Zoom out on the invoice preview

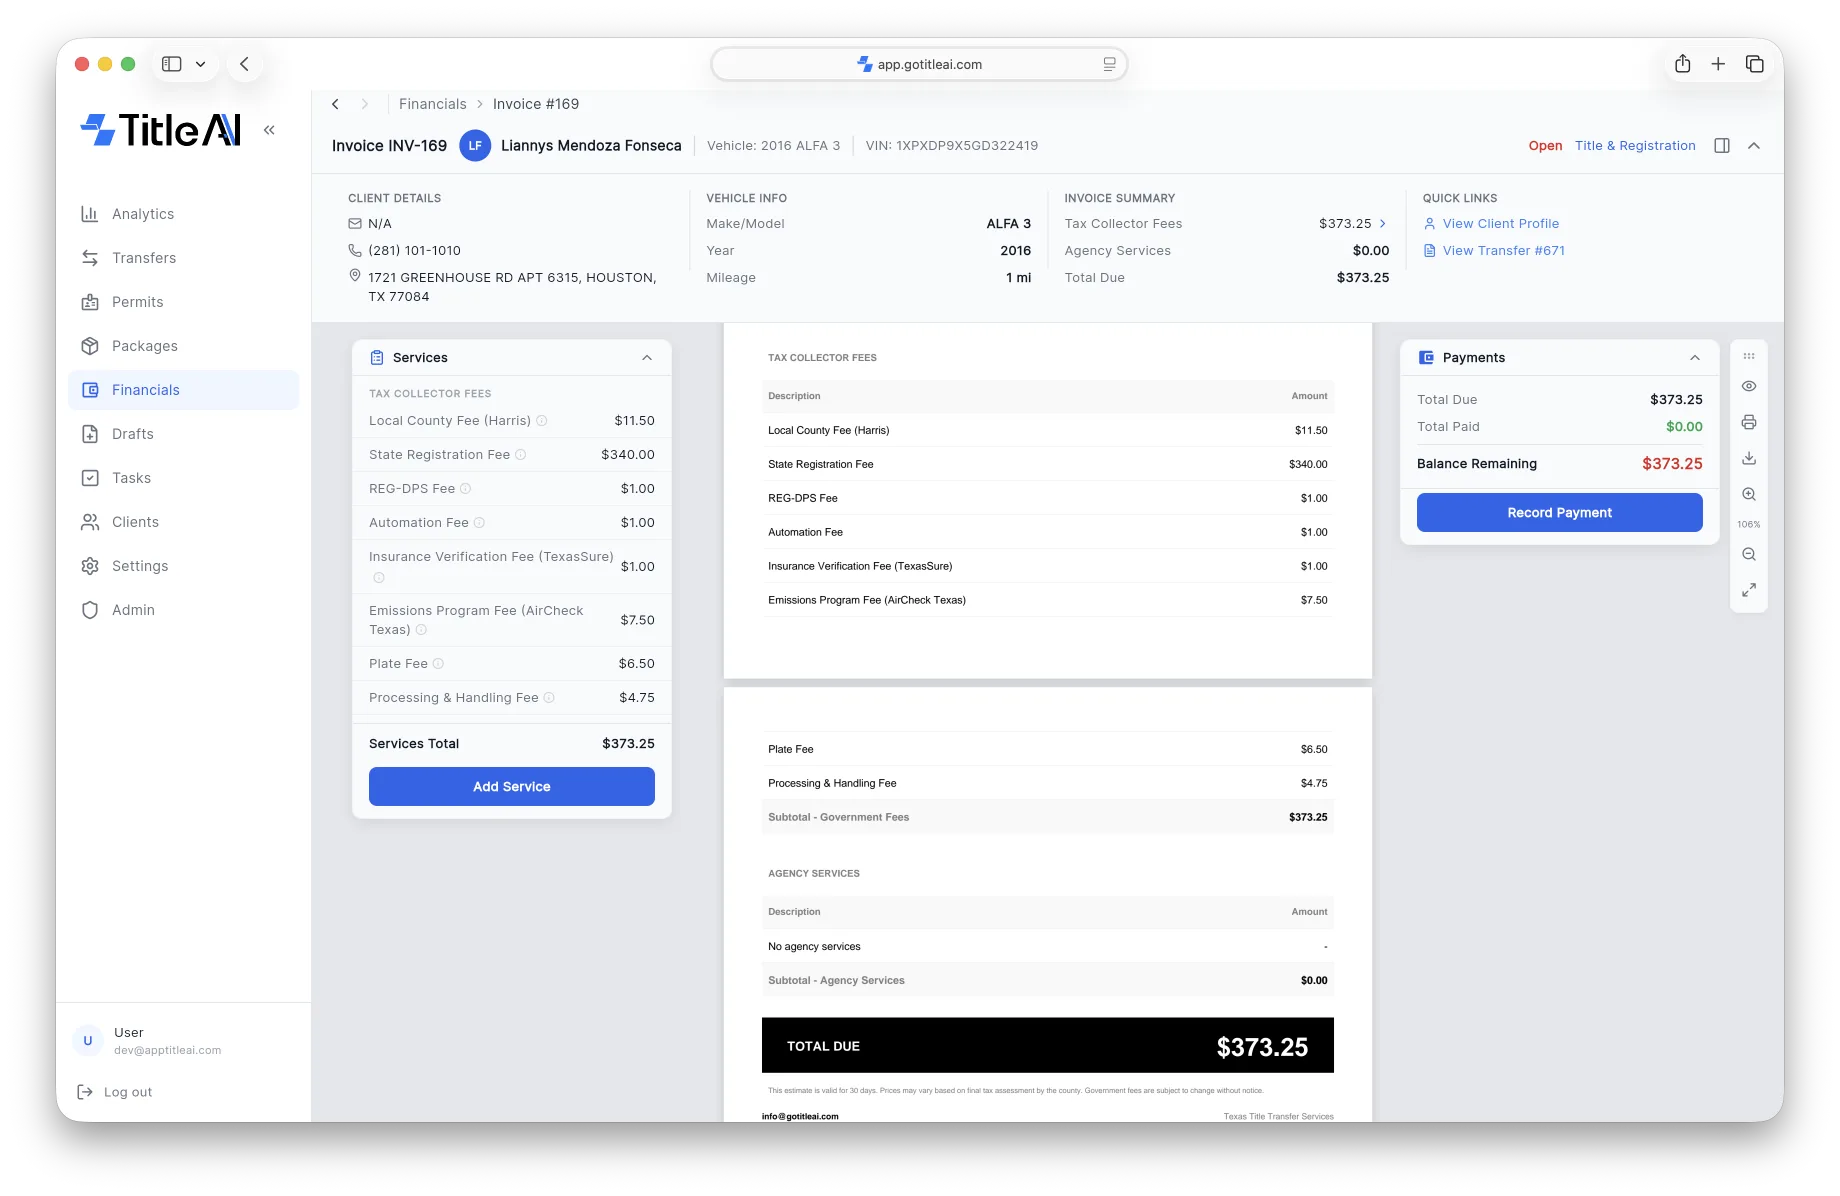(x=1749, y=554)
